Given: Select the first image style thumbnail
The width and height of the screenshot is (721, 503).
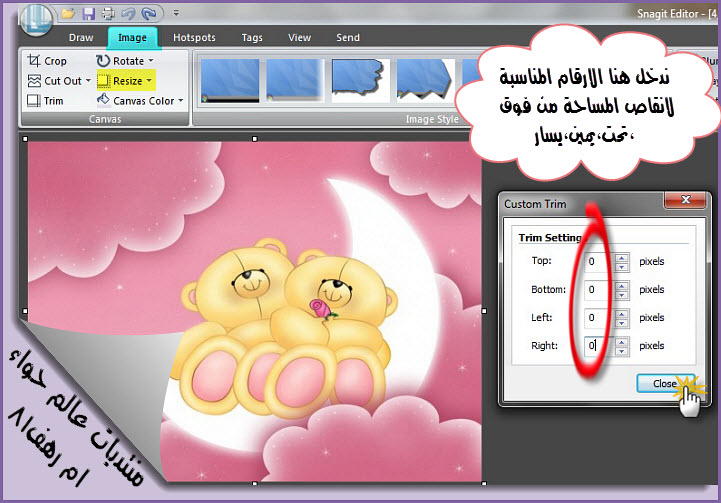Looking at the screenshot, I should tap(230, 80).
